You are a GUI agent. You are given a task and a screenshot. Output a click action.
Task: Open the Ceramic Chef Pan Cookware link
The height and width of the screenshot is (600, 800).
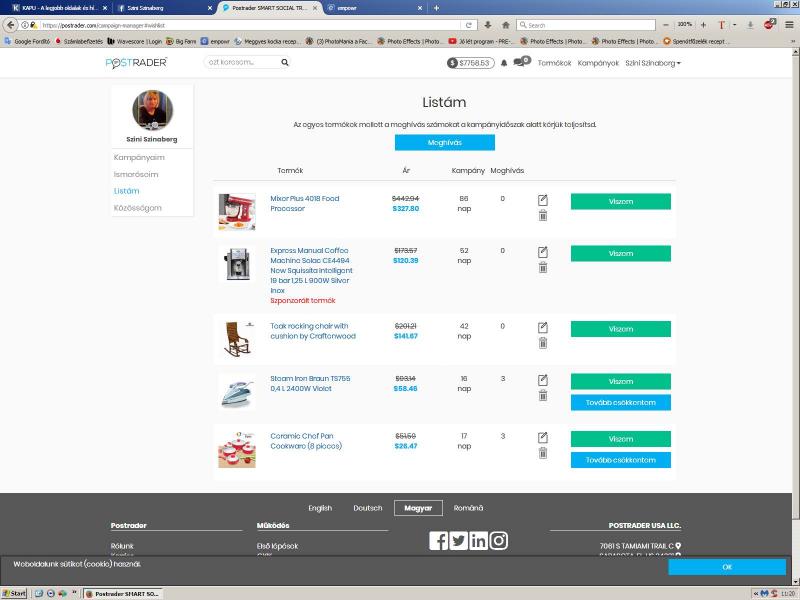click(306, 441)
